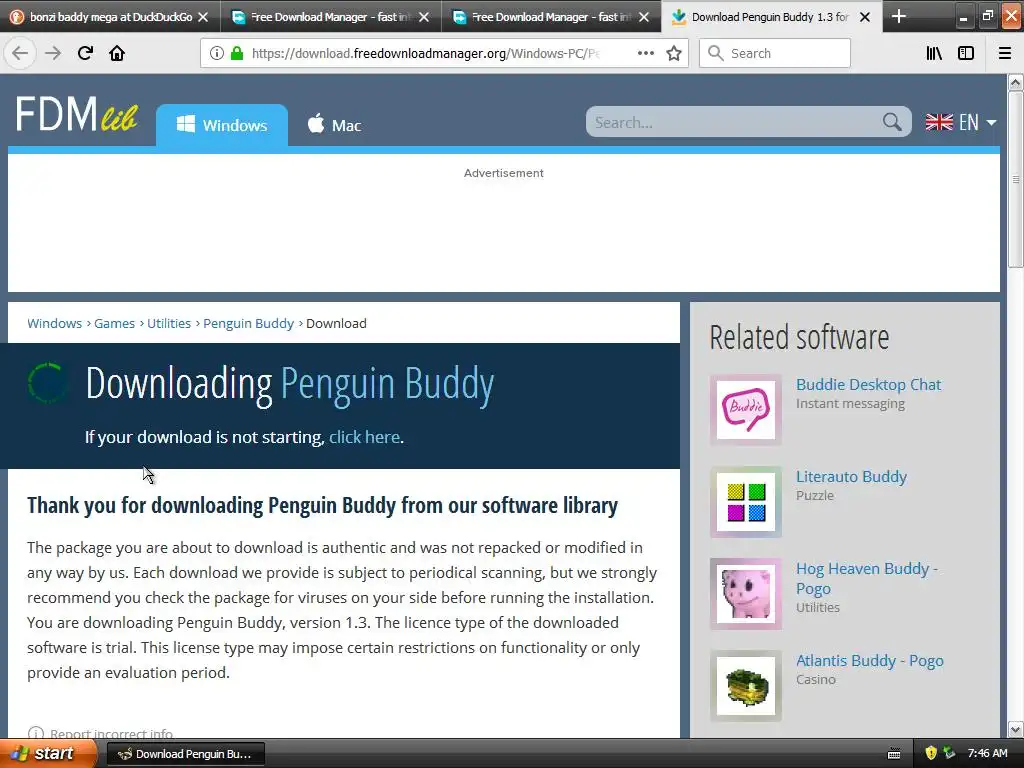Click the yellow shield tray icon

click(931, 753)
